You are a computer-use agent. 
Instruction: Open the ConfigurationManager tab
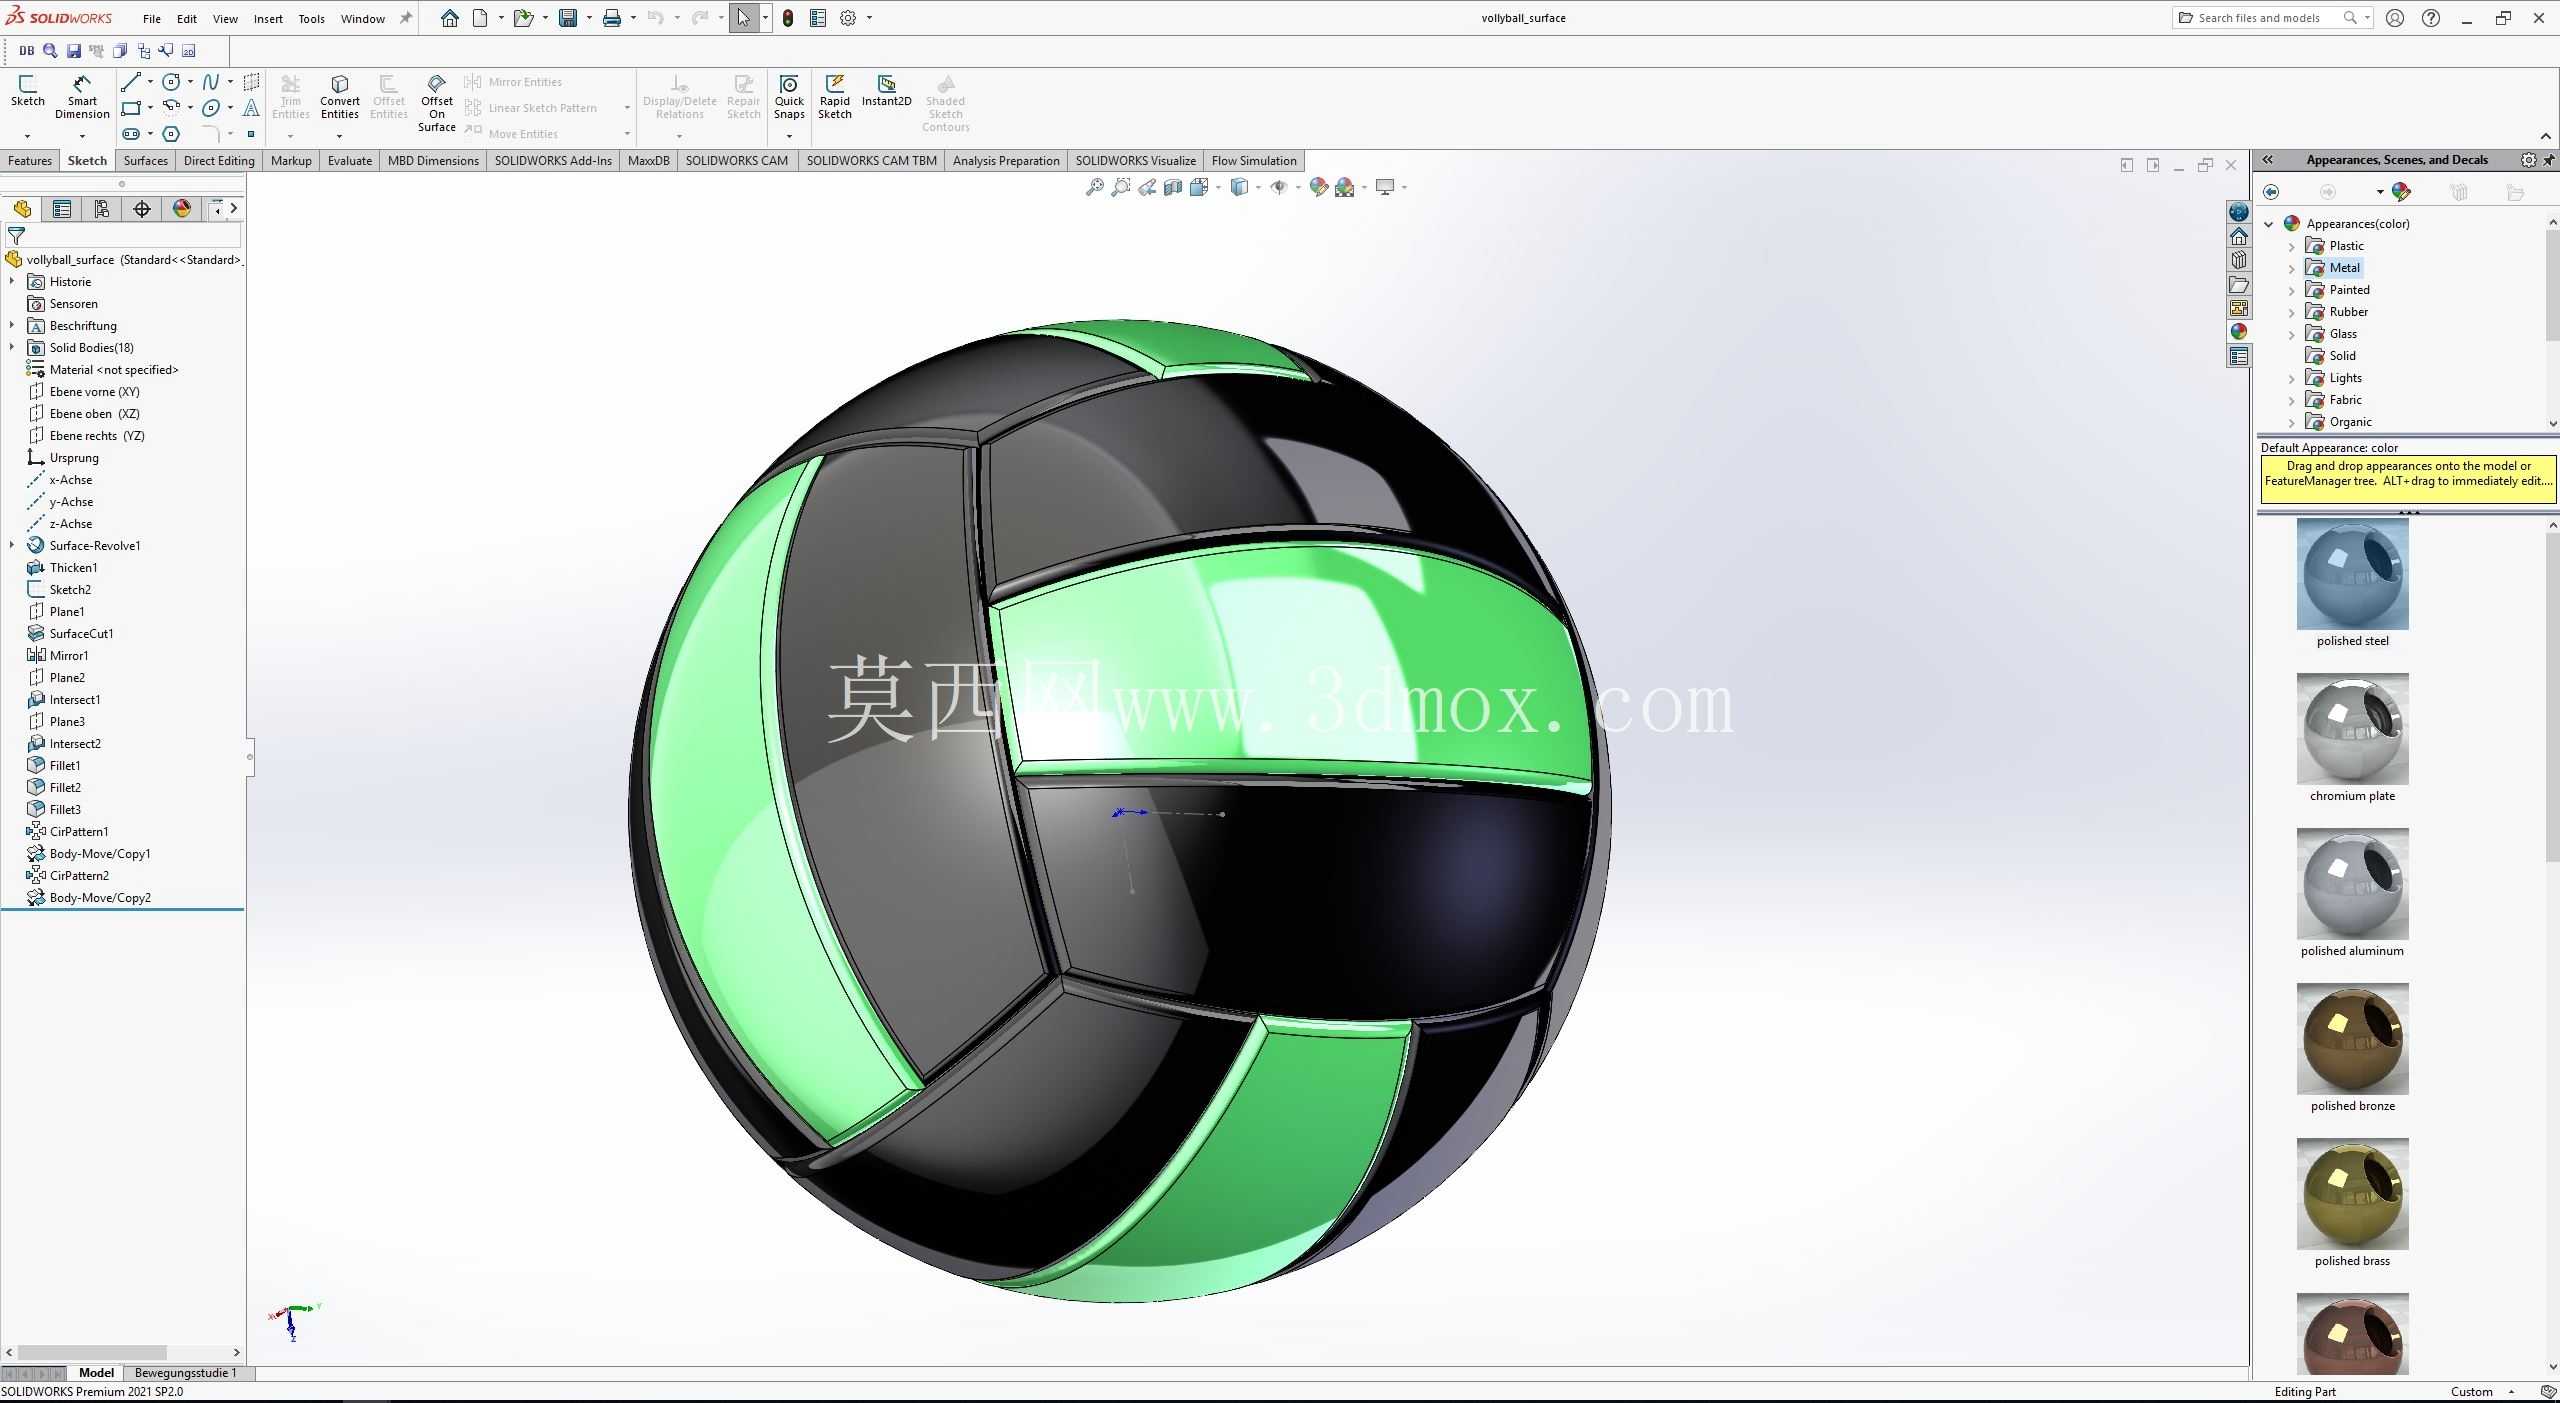pos(102,208)
